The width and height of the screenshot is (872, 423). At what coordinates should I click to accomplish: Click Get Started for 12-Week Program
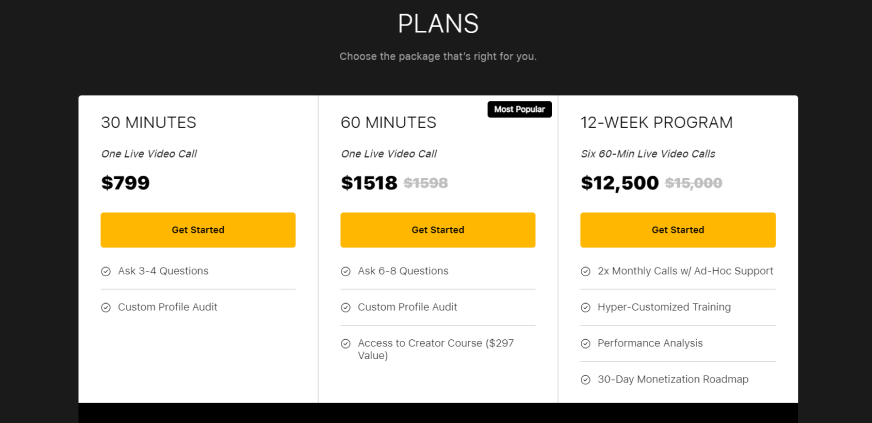(x=678, y=230)
